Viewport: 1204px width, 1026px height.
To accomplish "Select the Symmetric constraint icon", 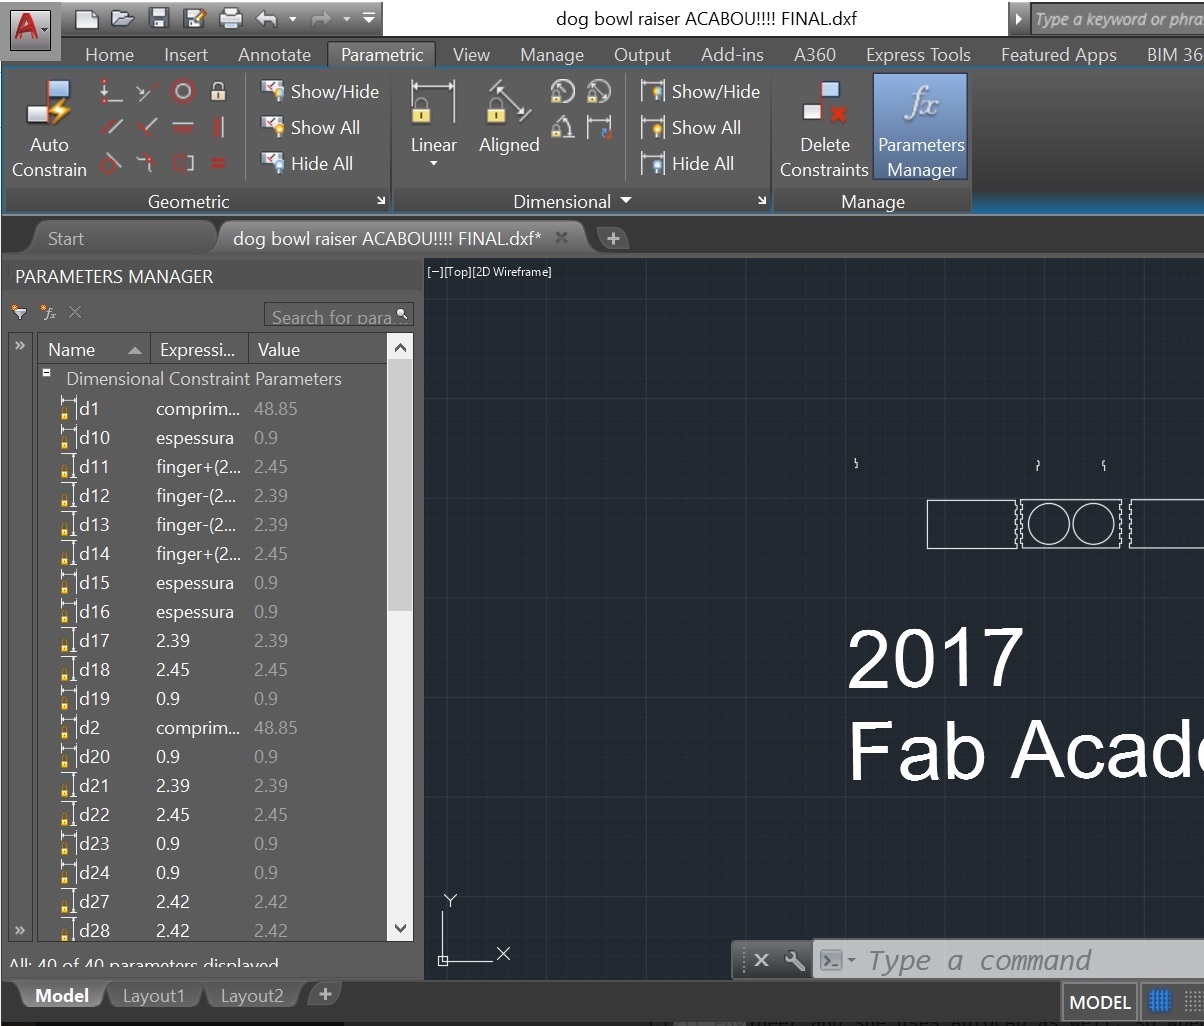I will [x=183, y=163].
